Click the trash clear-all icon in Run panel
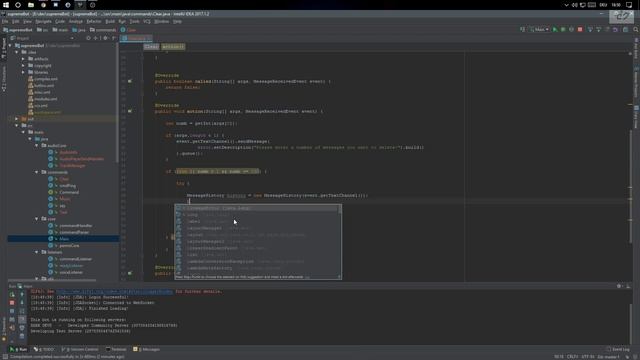Screen dimensions: 640x360 [x=22, y=336]
